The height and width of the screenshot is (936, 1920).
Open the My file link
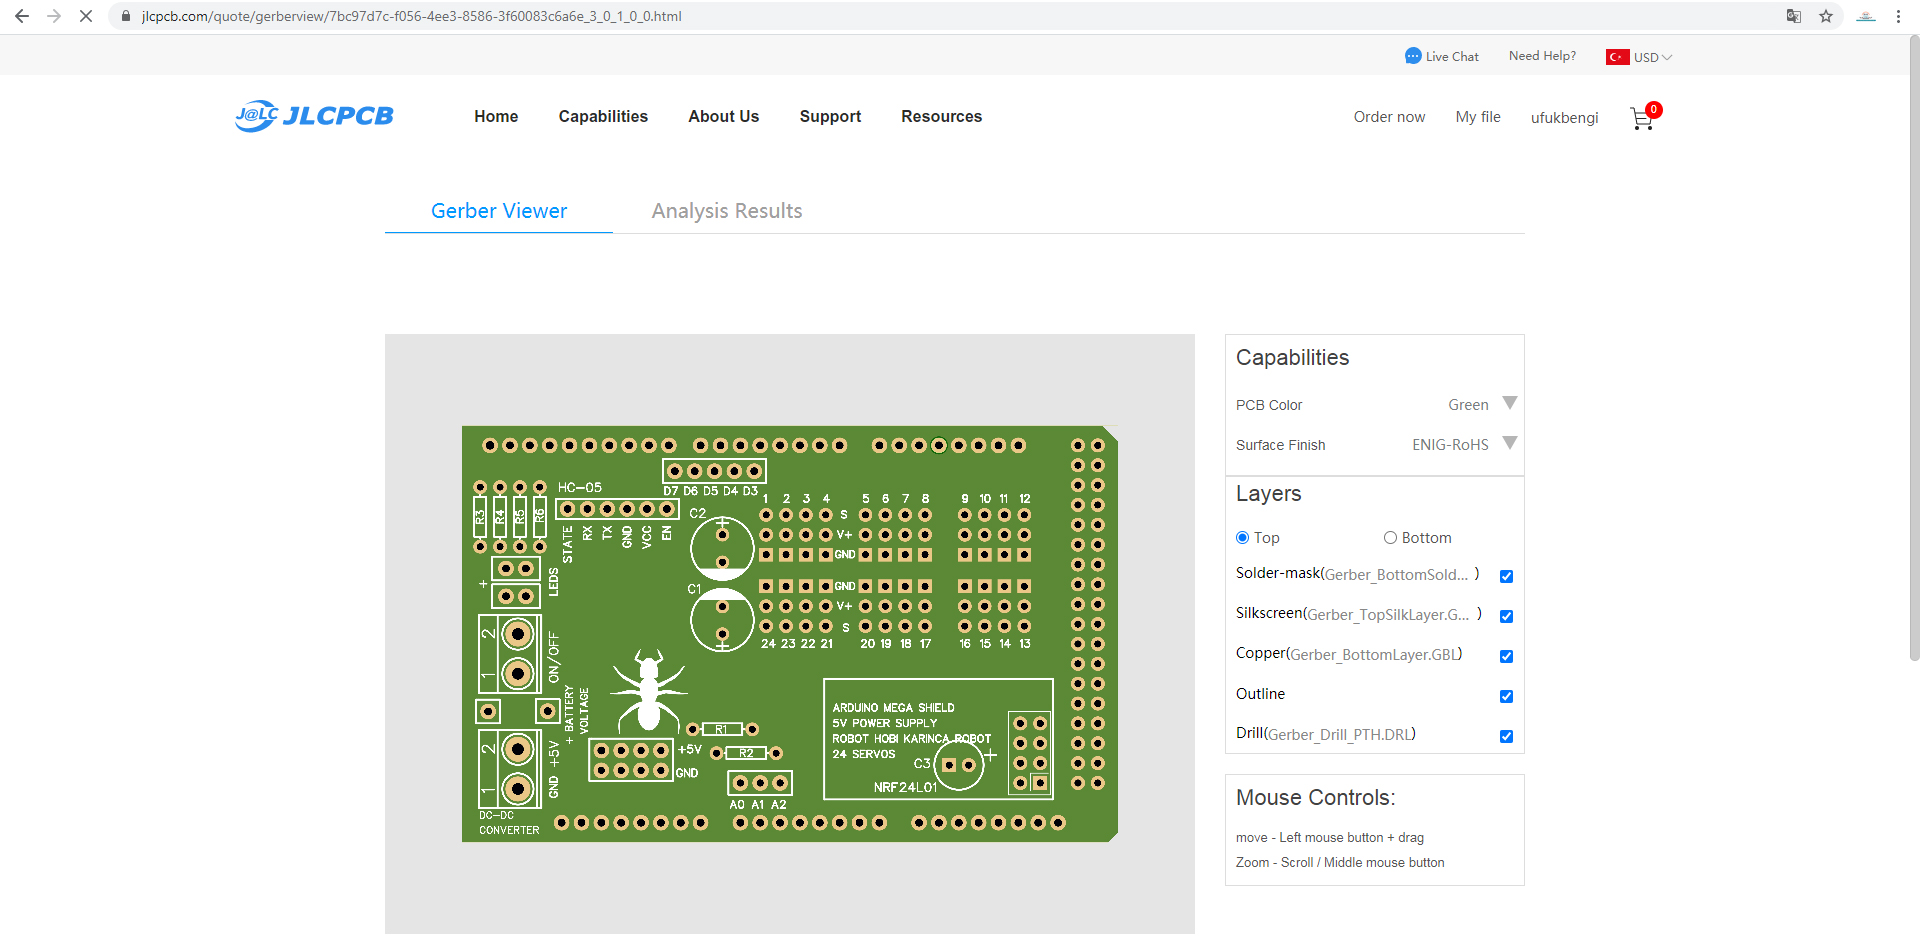(x=1477, y=117)
